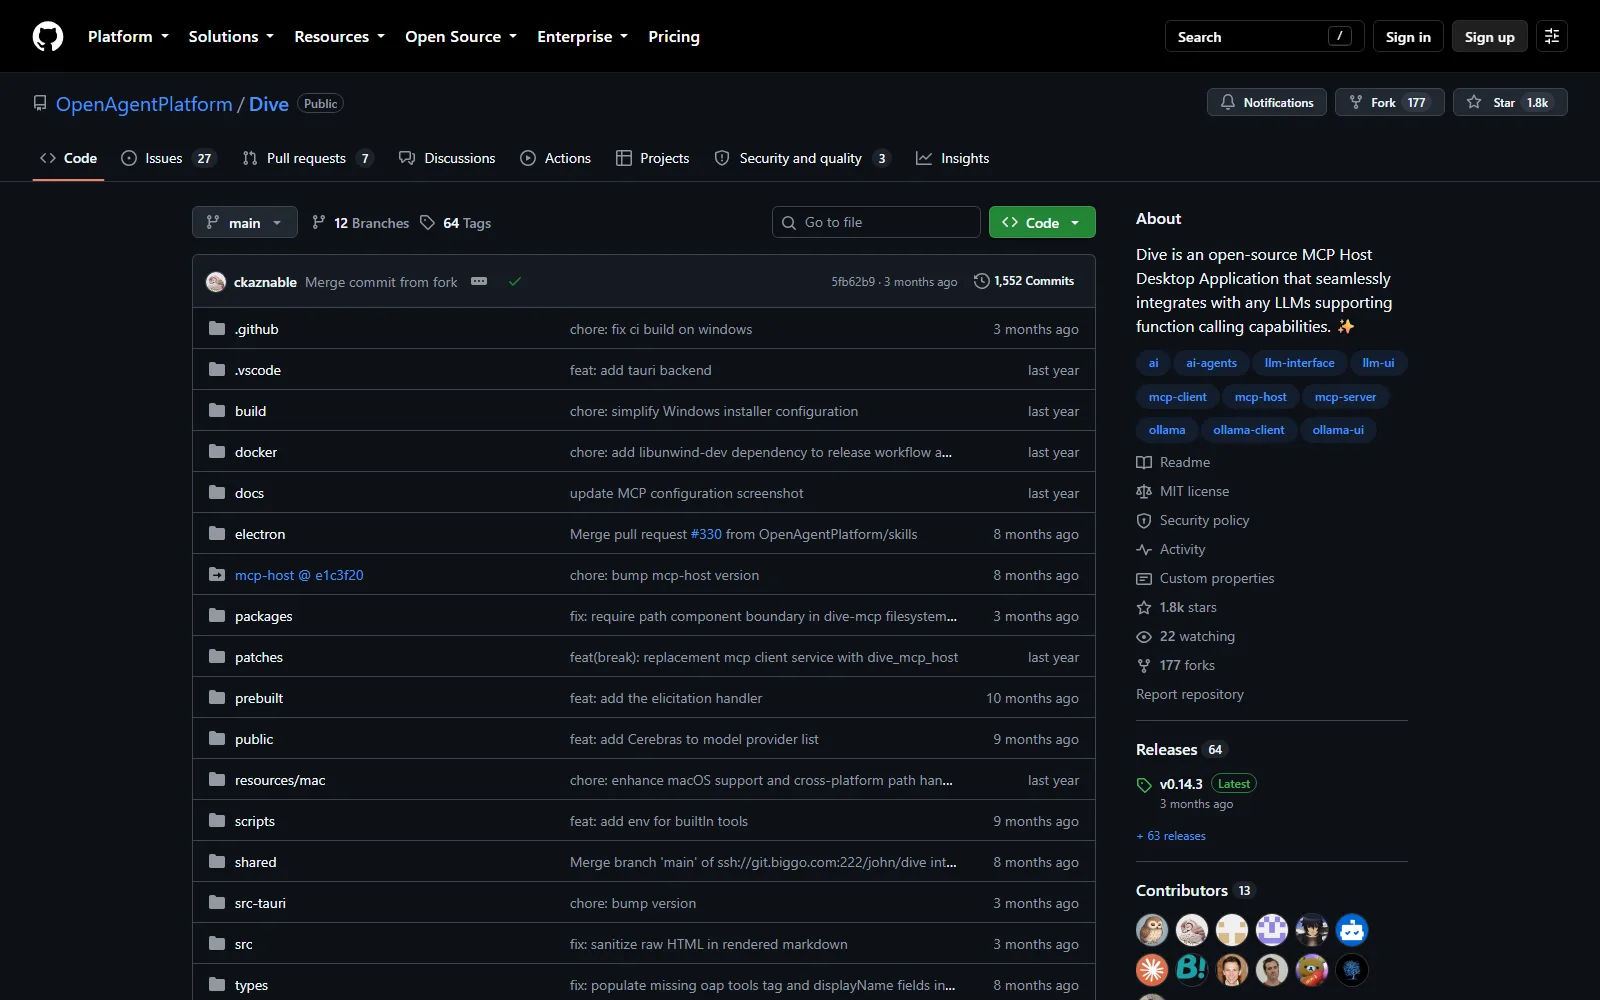Star the repository with the Star button

tap(1510, 102)
